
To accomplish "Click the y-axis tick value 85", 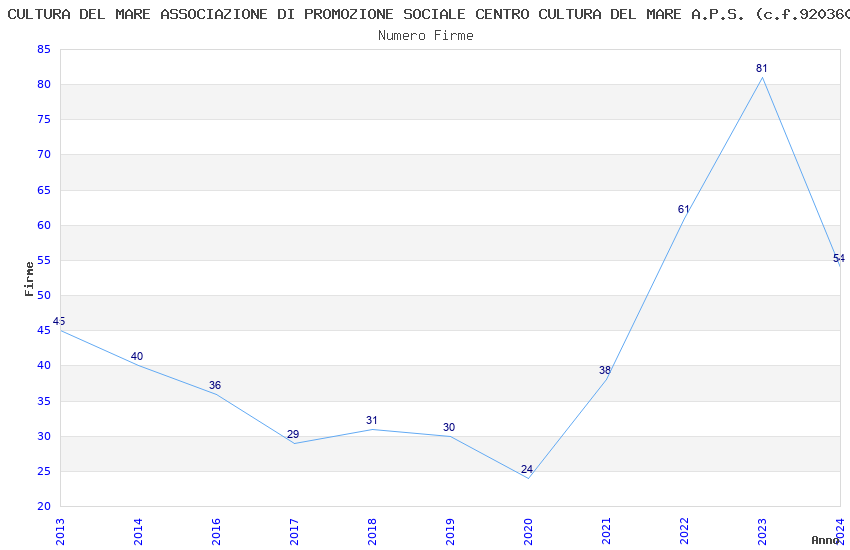I will tap(44, 49).
